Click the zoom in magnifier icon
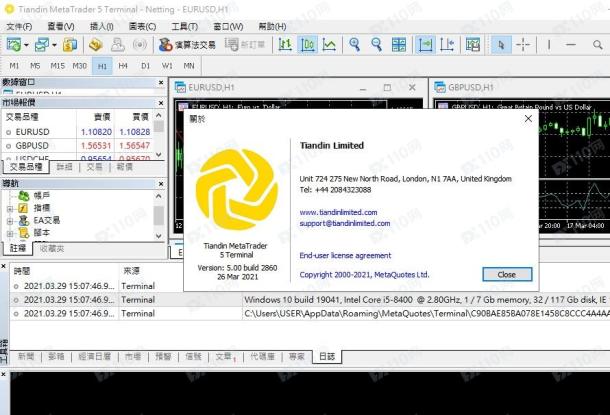The height and width of the screenshot is (415, 610). (x=354, y=45)
